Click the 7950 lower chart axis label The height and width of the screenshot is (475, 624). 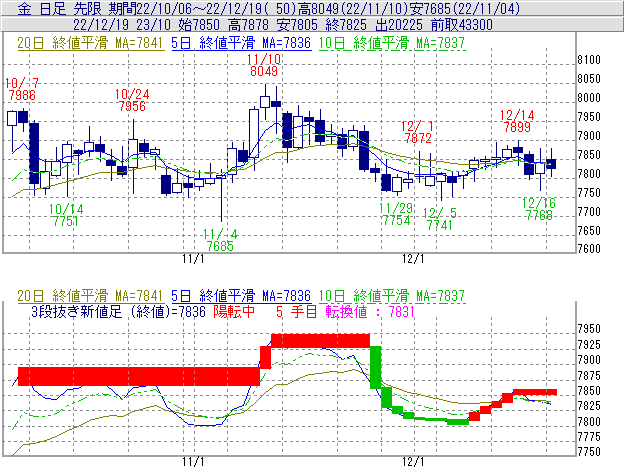click(x=589, y=329)
